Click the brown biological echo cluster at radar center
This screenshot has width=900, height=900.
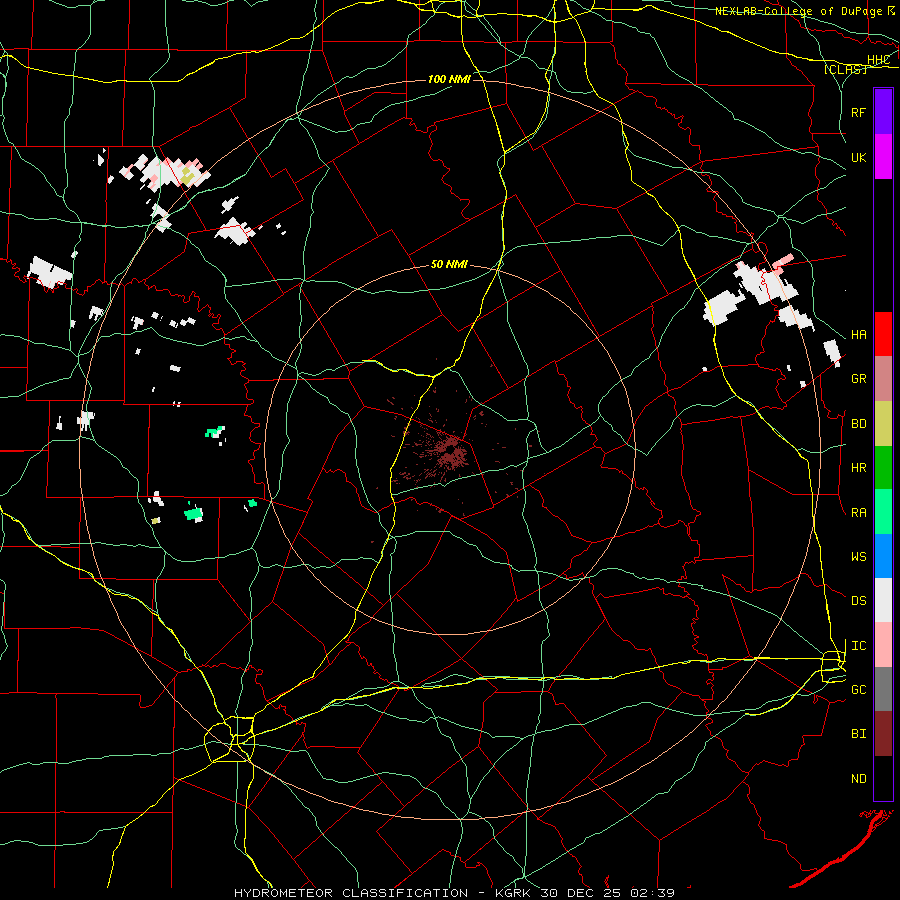[x=451, y=451]
